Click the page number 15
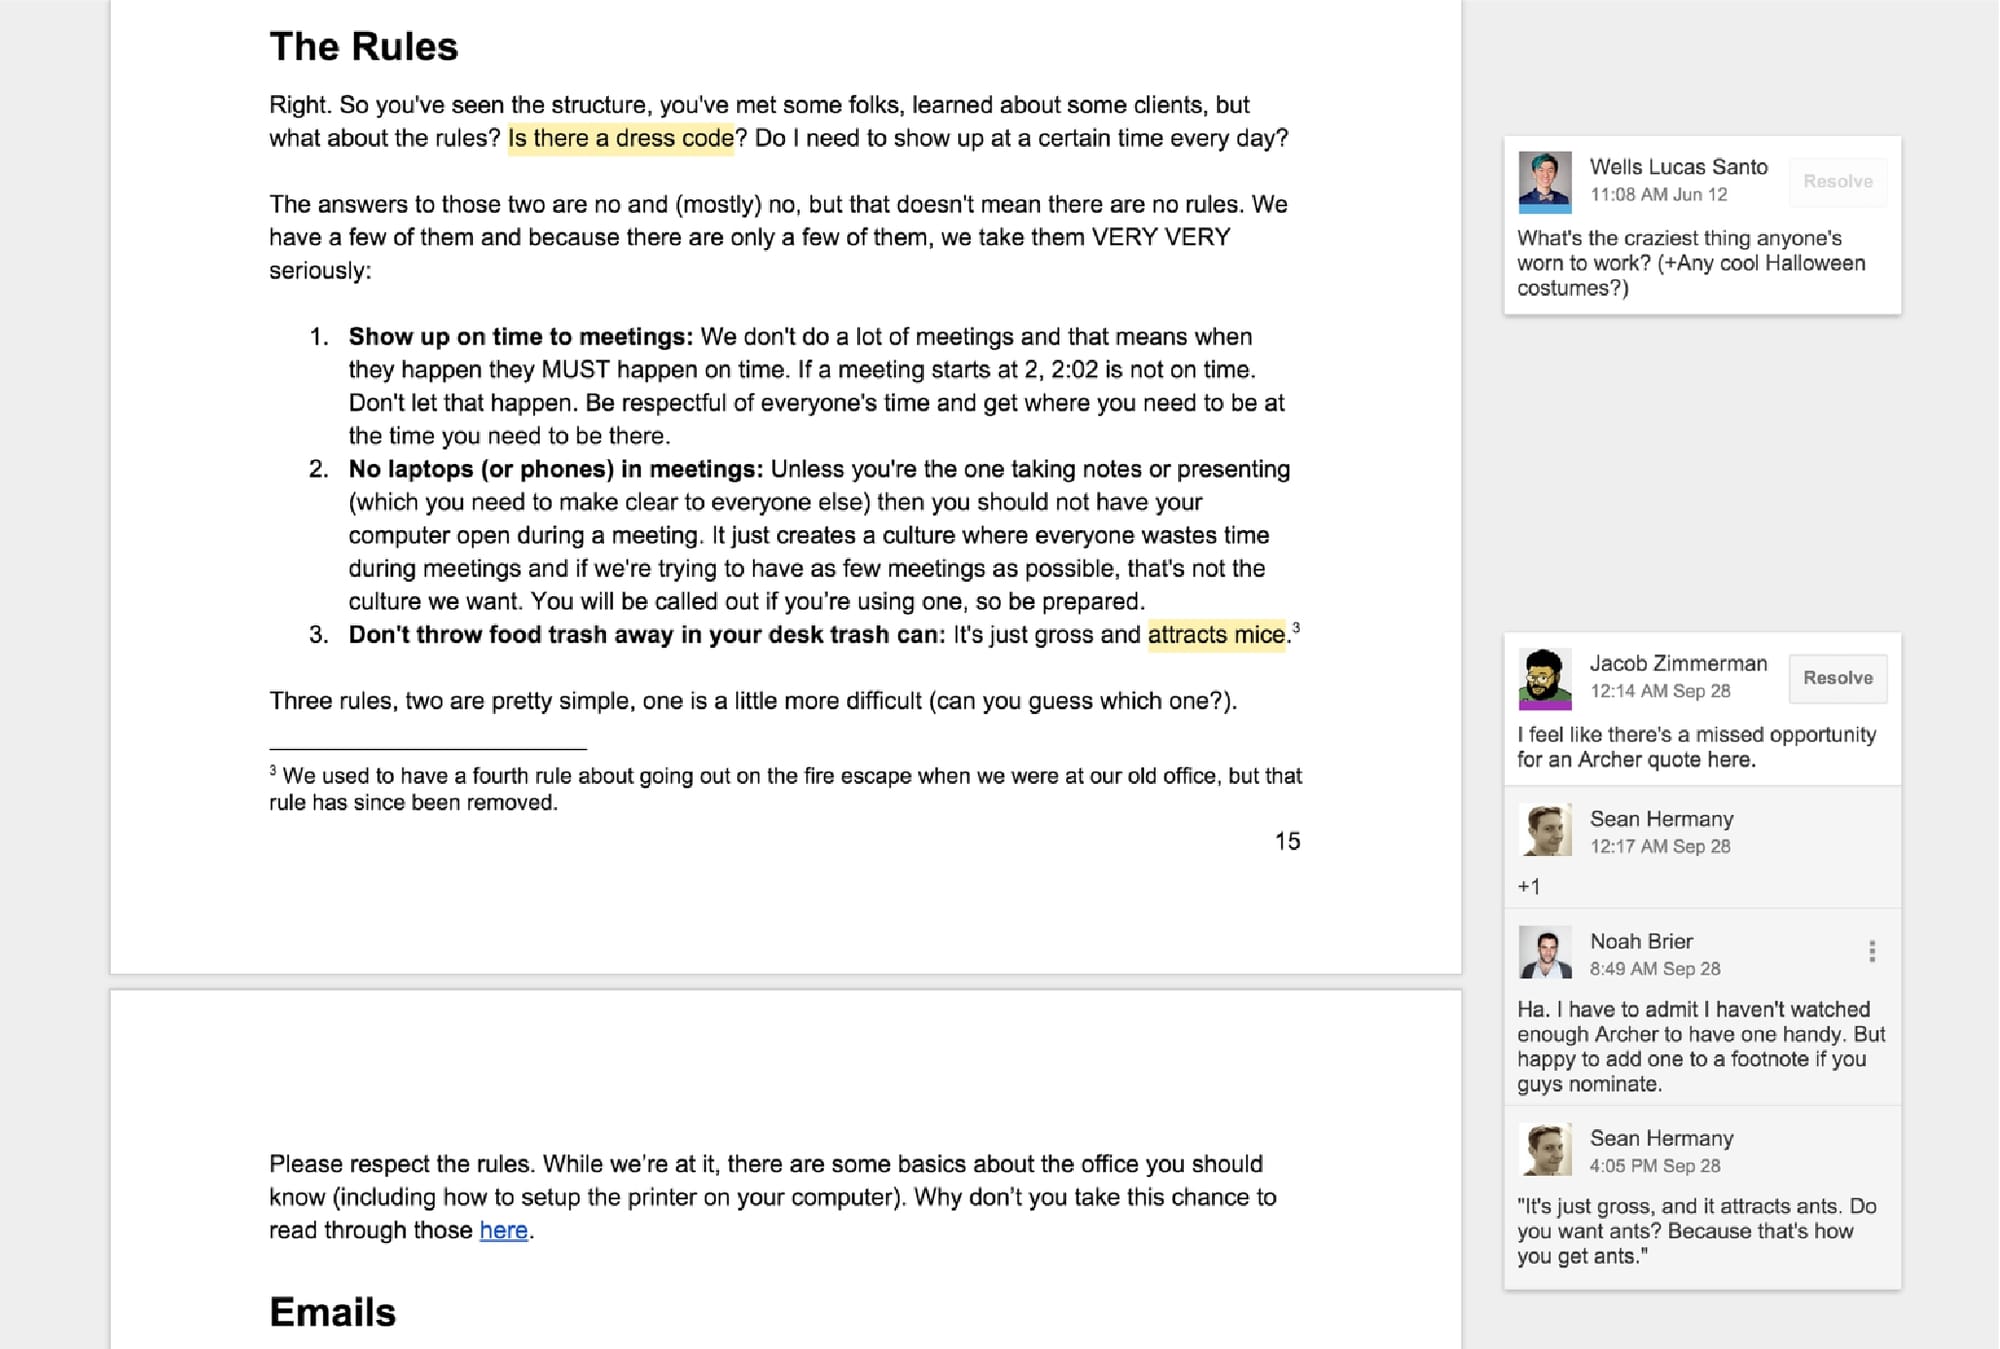Screen dimensions: 2000x1349 pos(1287,841)
